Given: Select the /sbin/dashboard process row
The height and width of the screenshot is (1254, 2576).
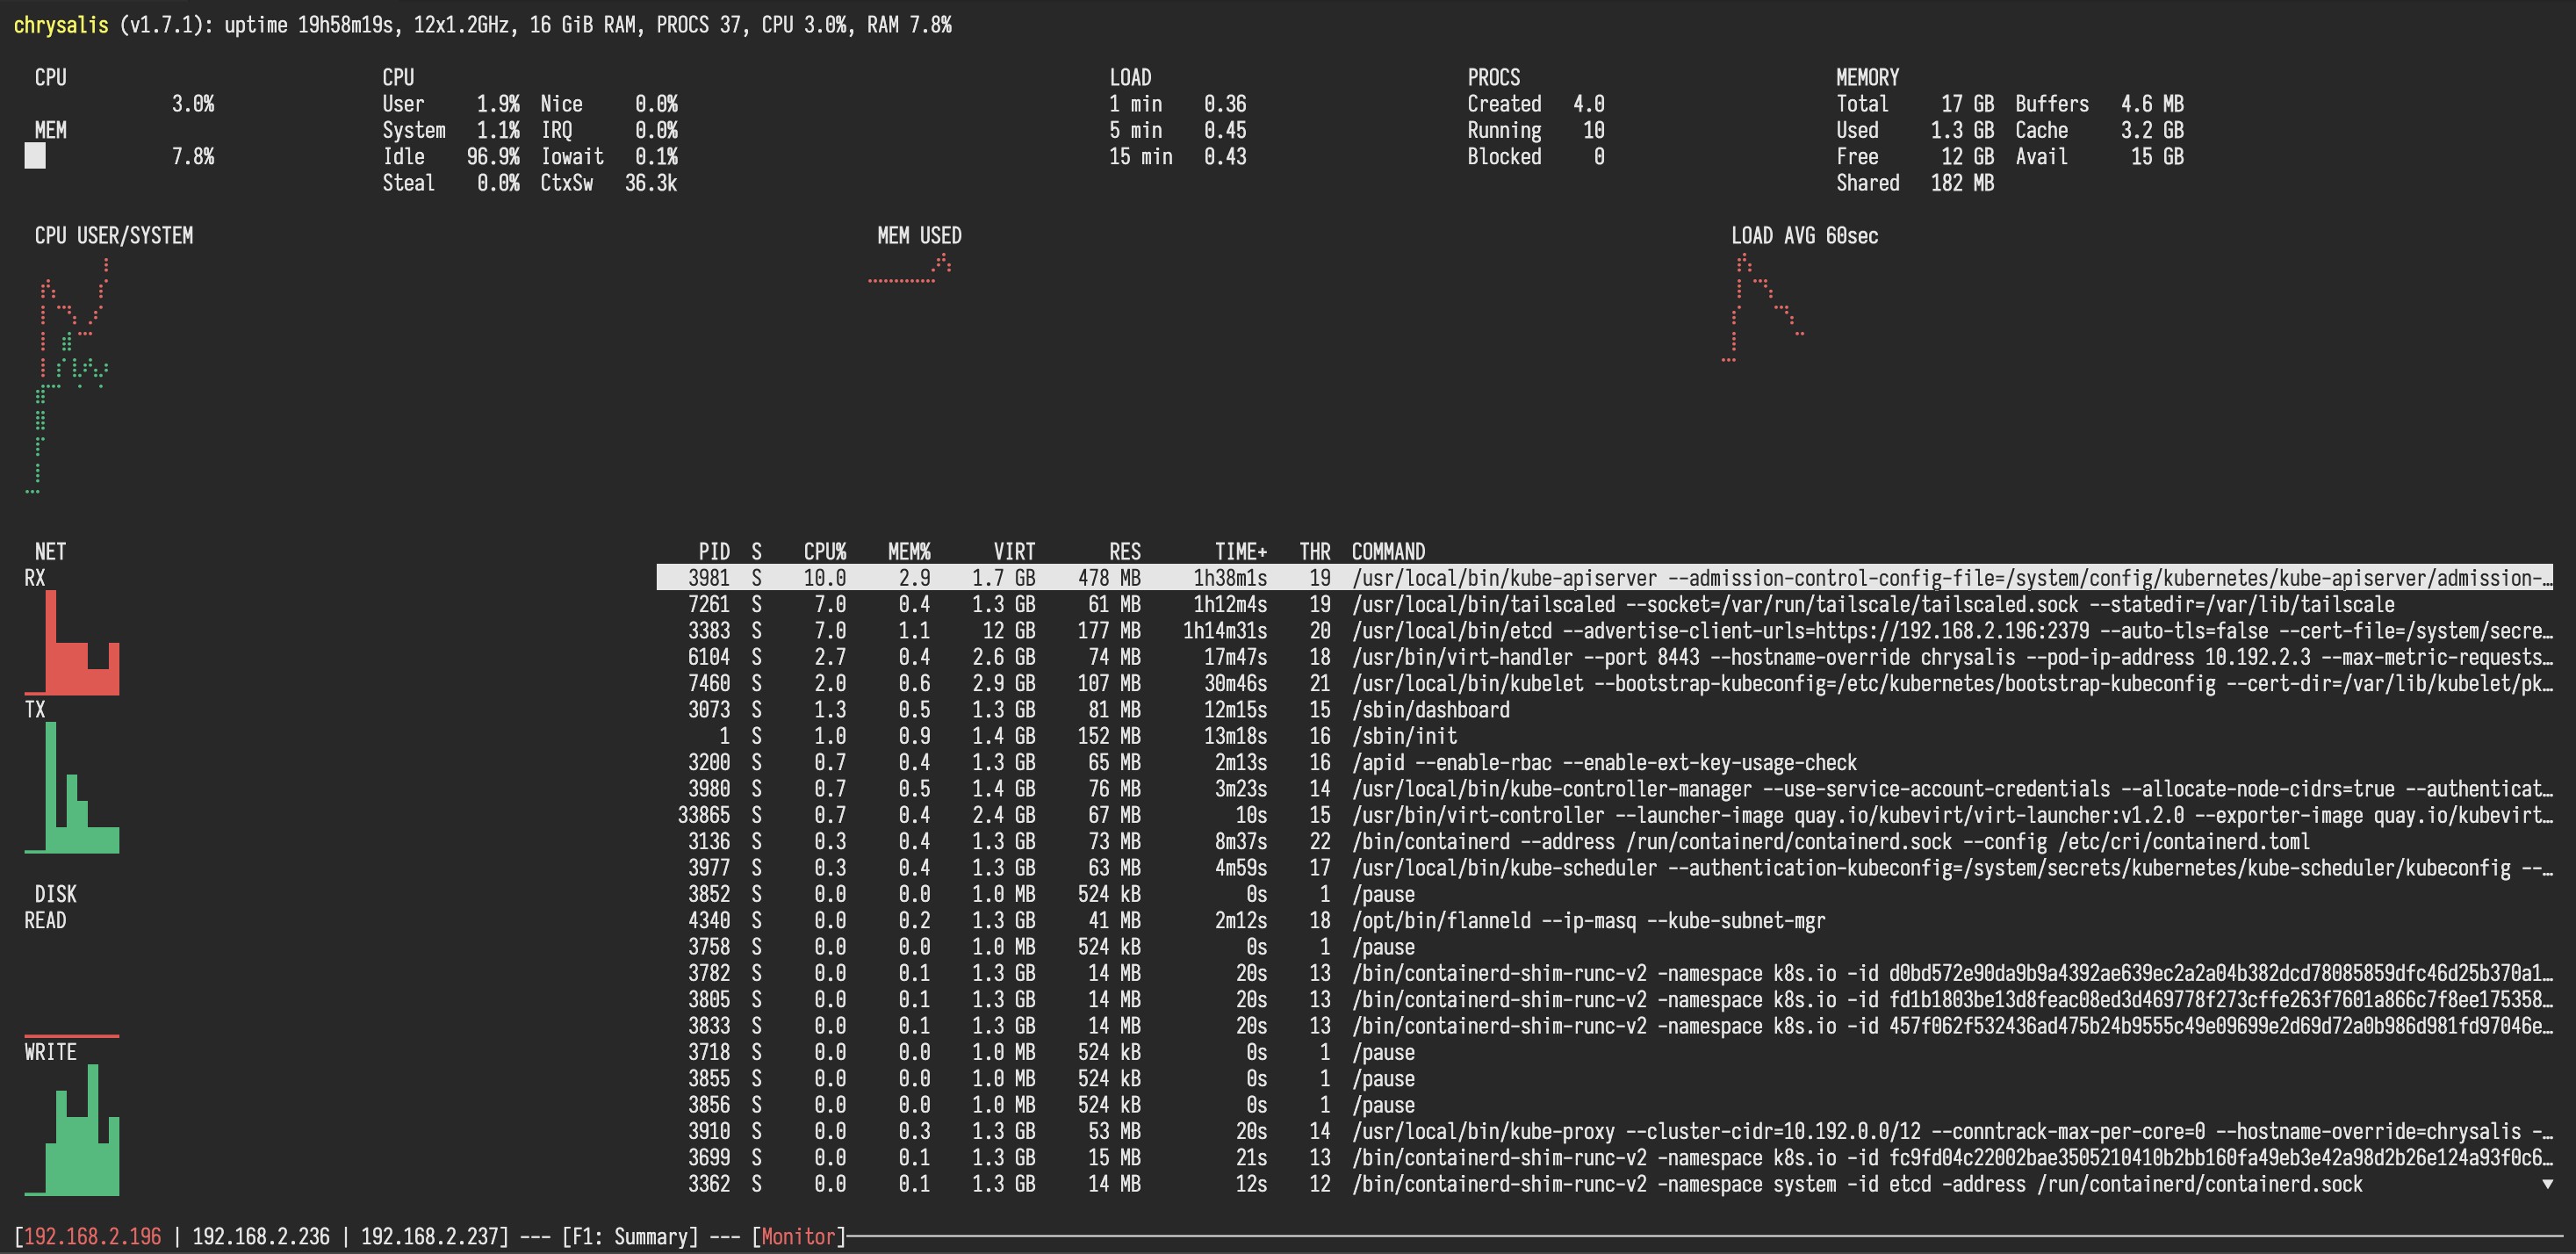Looking at the screenshot, I should pos(1430,710).
